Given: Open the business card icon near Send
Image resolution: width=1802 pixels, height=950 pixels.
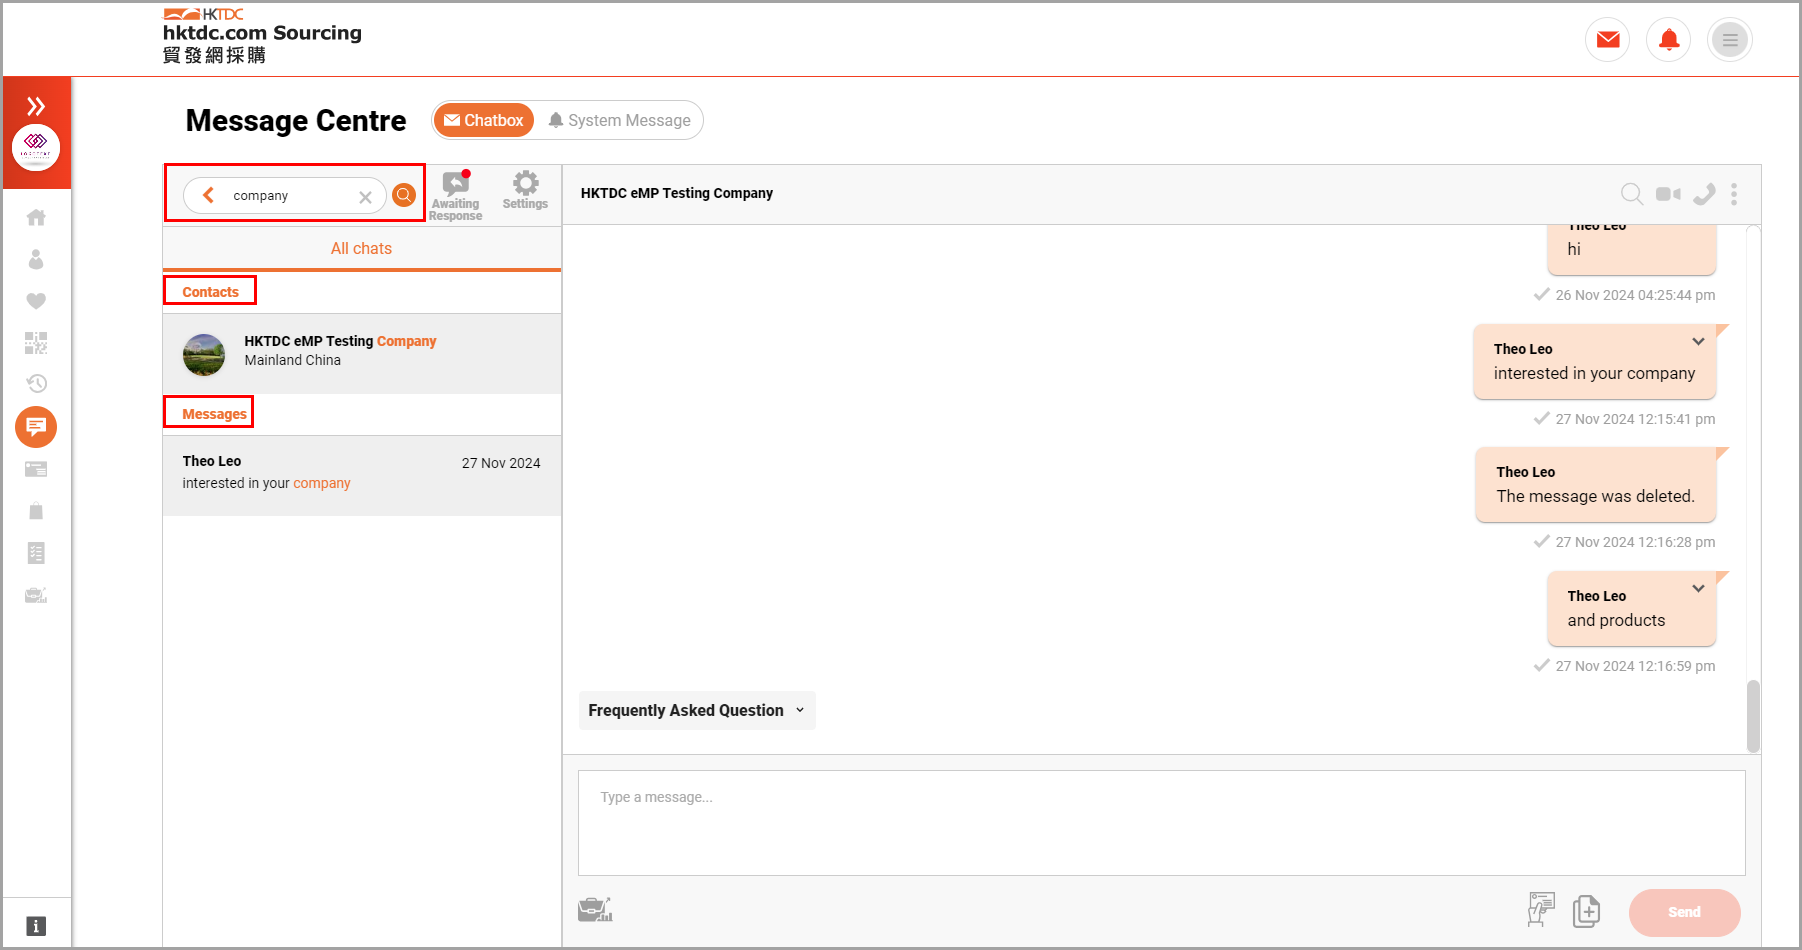Looking at the screenshot, I should click(1541, 910).
